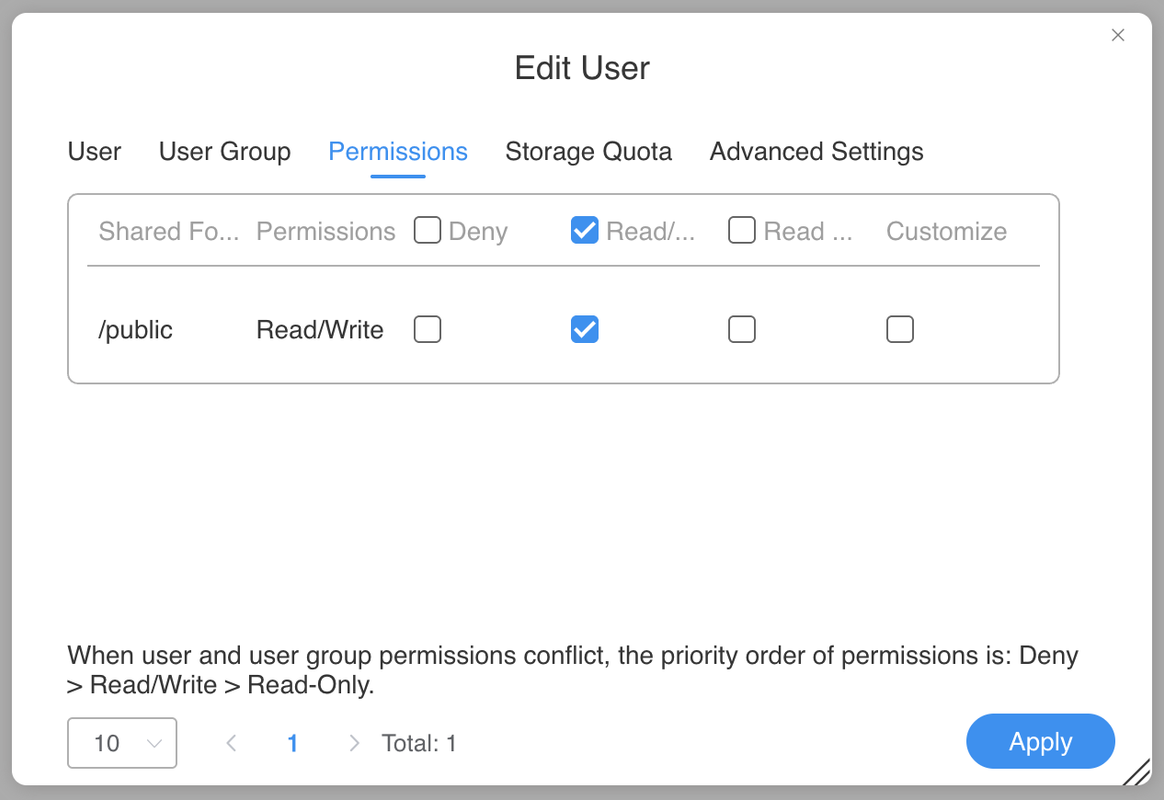Image resolution: width=1164 pixels, height=800 pixels.
Task: Enable Read-Only for the /public folder
Action: pos(742,329)
